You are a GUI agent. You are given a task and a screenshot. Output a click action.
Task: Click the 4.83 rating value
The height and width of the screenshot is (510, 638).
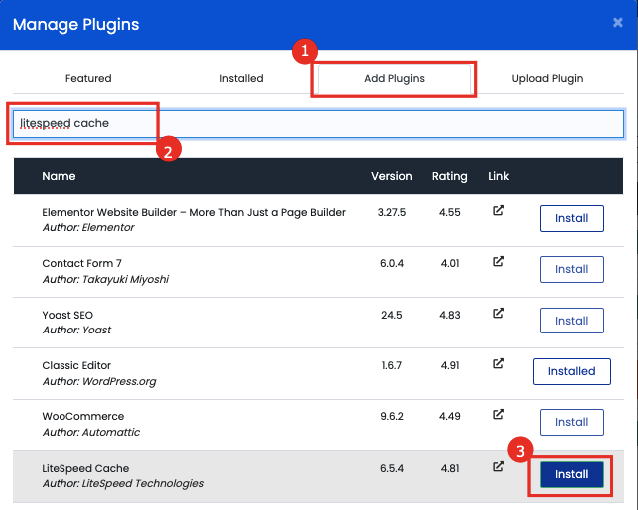[450, 315]
